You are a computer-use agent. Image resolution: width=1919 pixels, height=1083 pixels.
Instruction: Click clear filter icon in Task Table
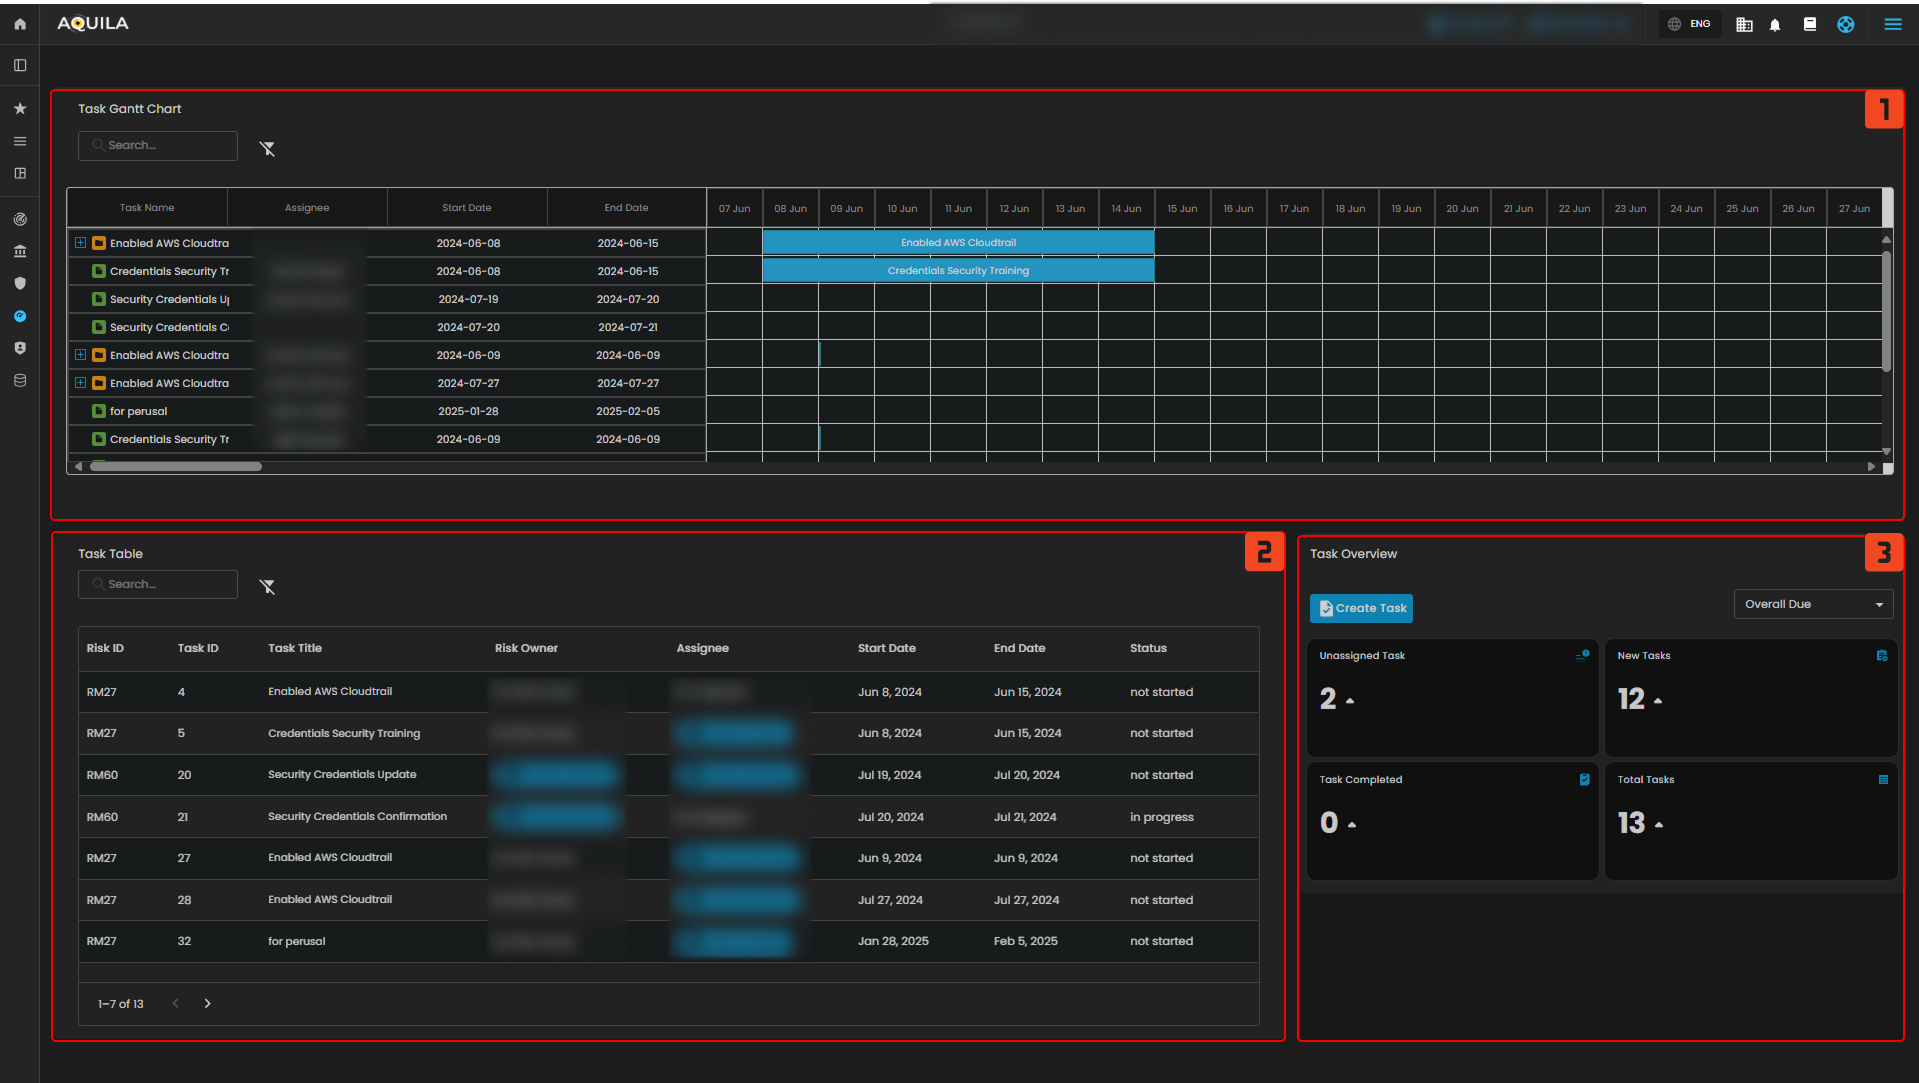(x=267, y=586)
